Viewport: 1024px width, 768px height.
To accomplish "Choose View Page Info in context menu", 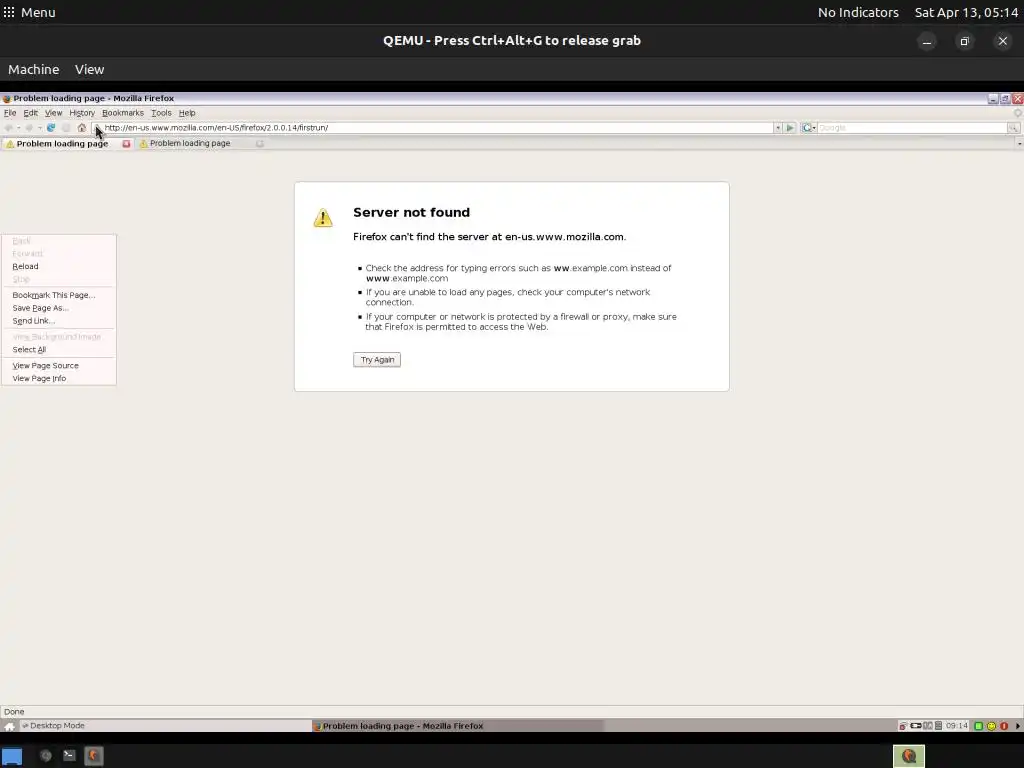I will tap(59, 379).
